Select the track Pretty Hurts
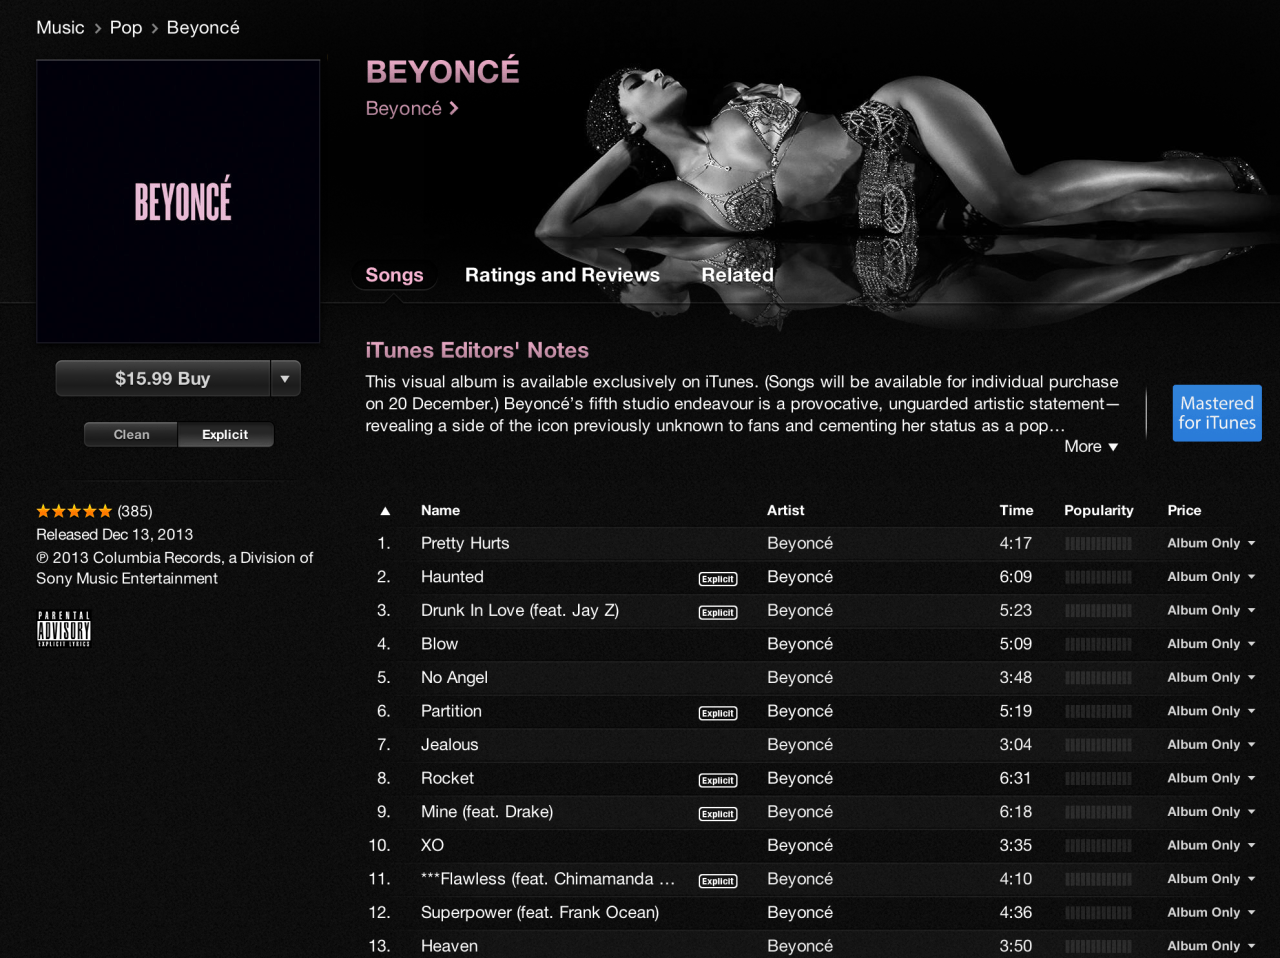The image size is (1280, 958). point(465,543)
